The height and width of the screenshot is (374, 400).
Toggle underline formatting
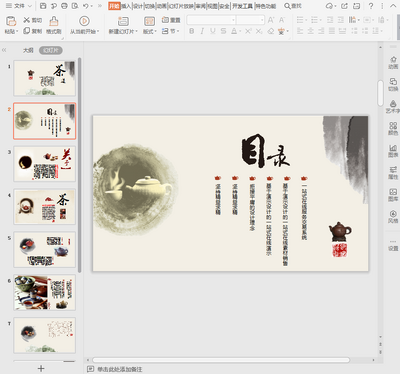coord(213,31)
